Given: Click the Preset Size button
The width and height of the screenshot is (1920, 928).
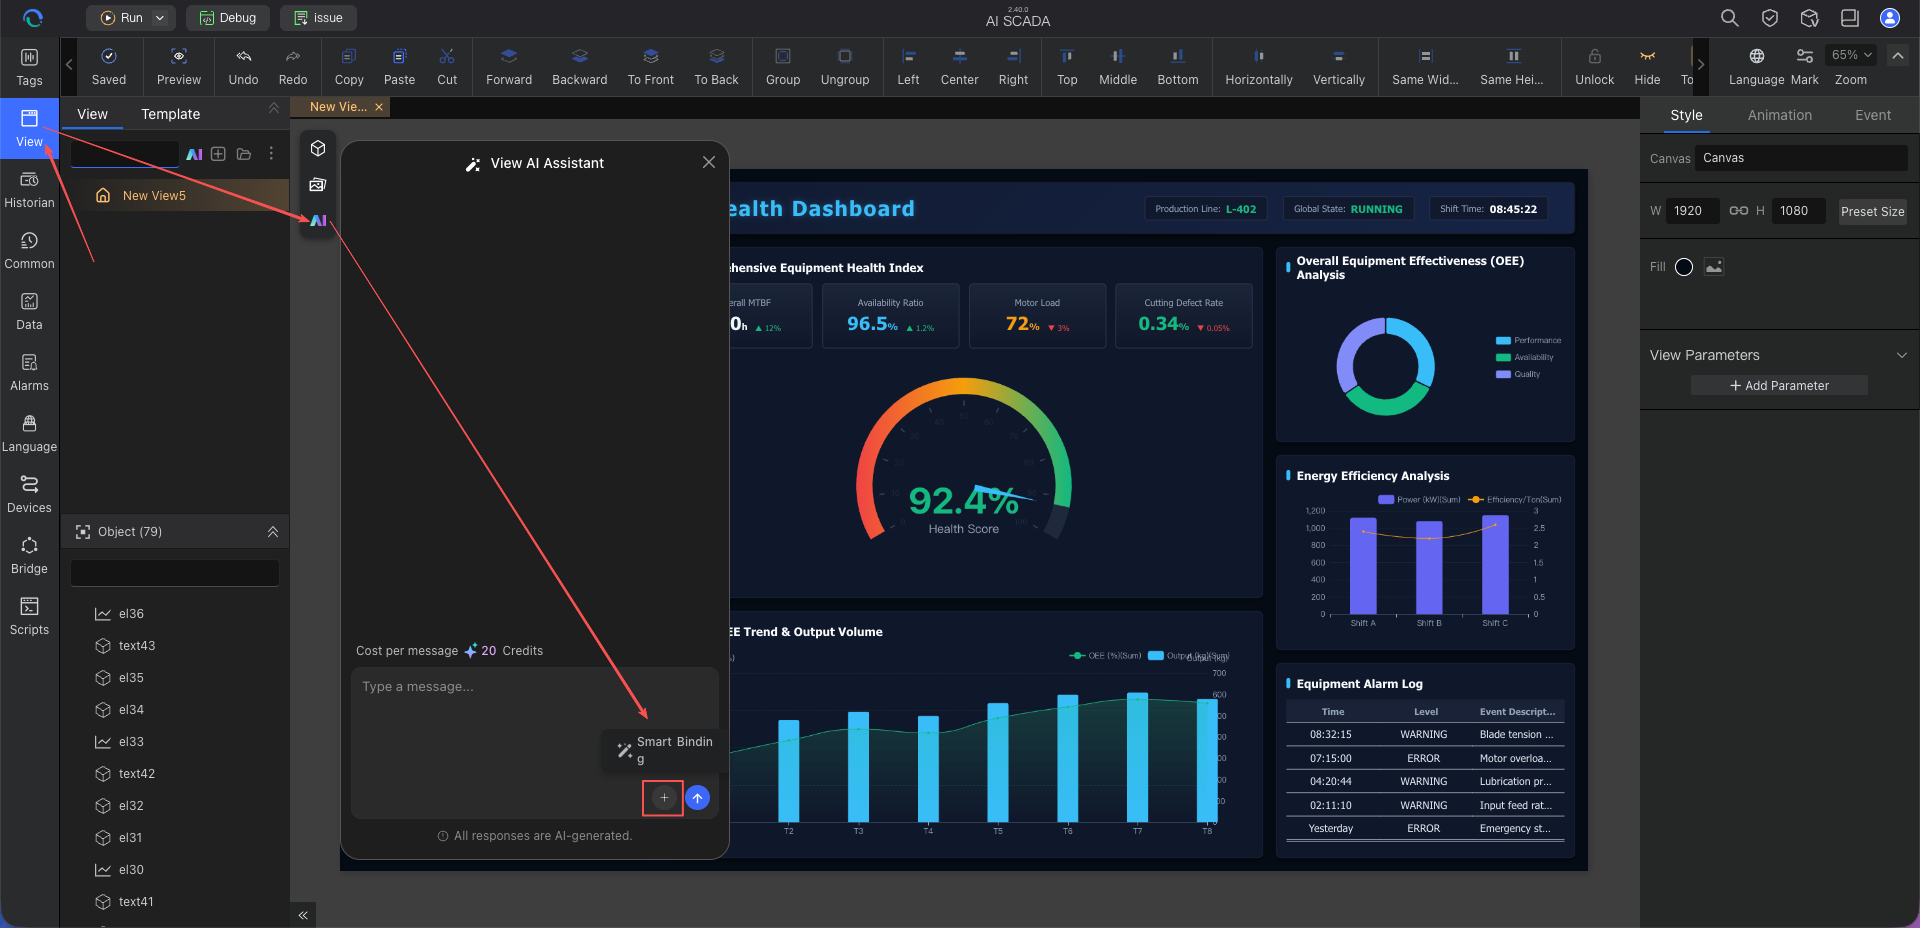Looking at the screenshot, I should pyautogui.click(x=1872, y=211).
